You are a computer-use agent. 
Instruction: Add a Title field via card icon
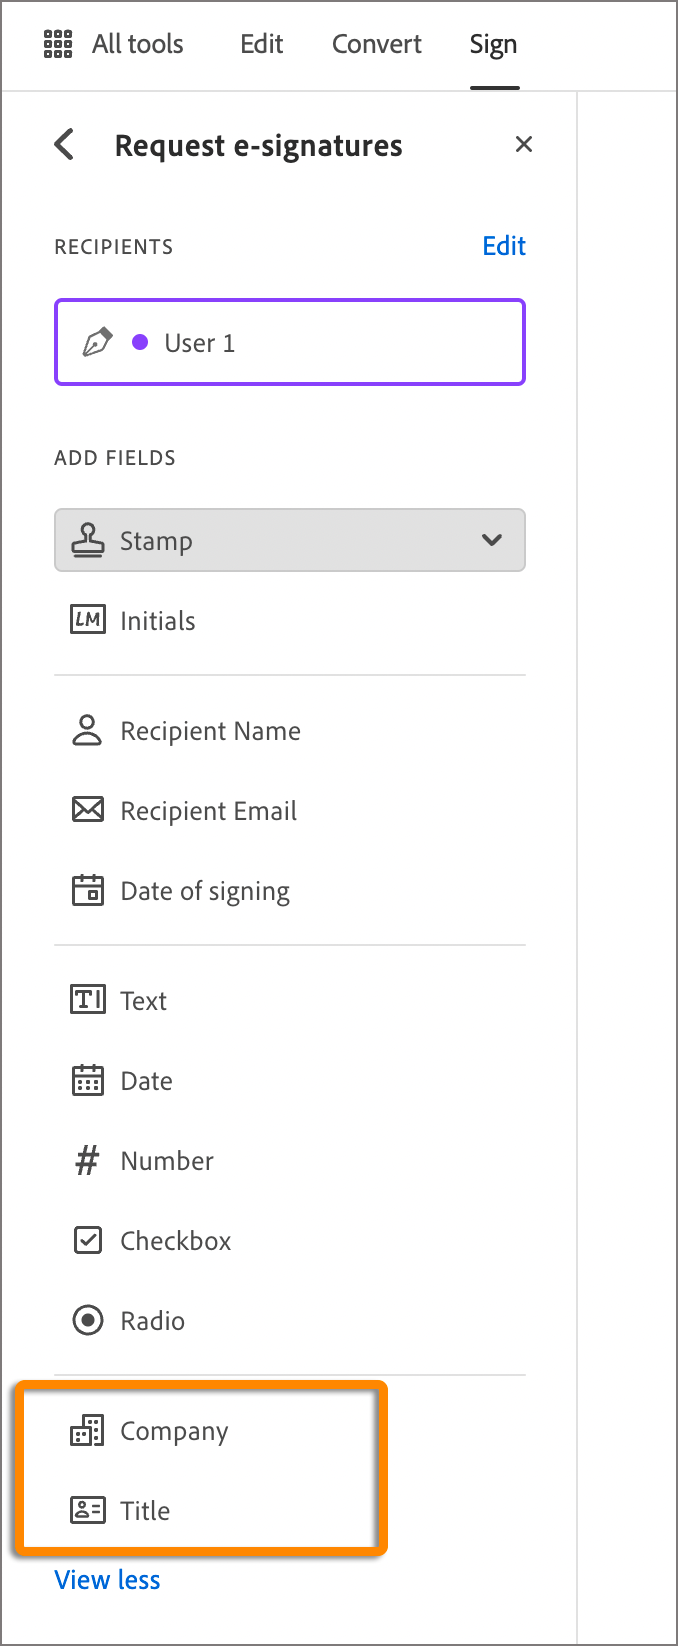click(x=88, y=1510)
